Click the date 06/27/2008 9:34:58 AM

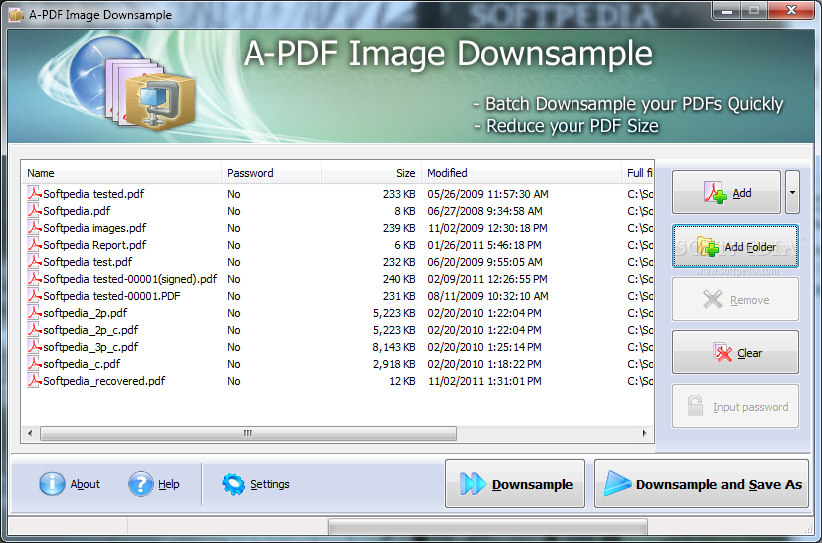pos(485,211)
